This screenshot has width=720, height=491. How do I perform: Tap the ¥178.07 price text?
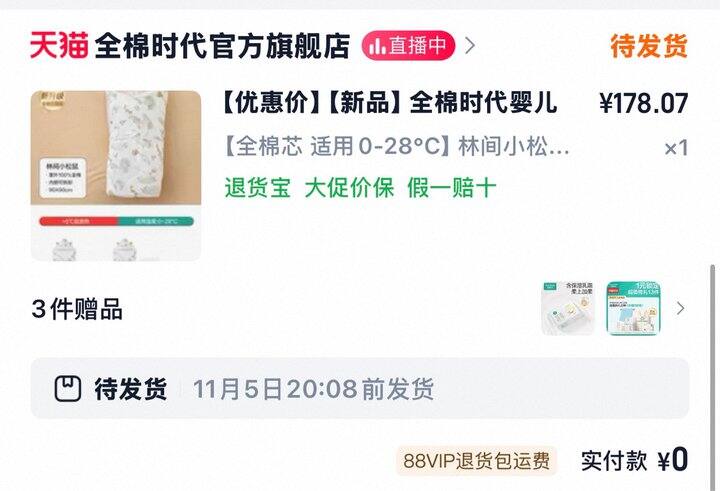point(643,103)
